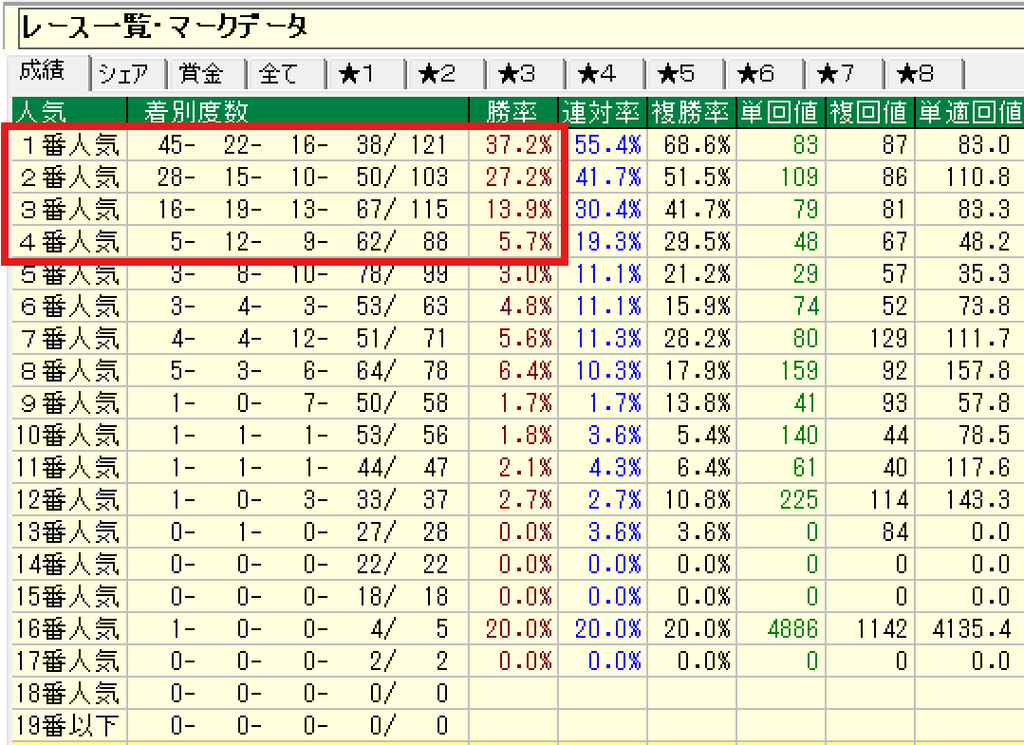Click the 27.2% win rate cell

(x=513, y=177)
